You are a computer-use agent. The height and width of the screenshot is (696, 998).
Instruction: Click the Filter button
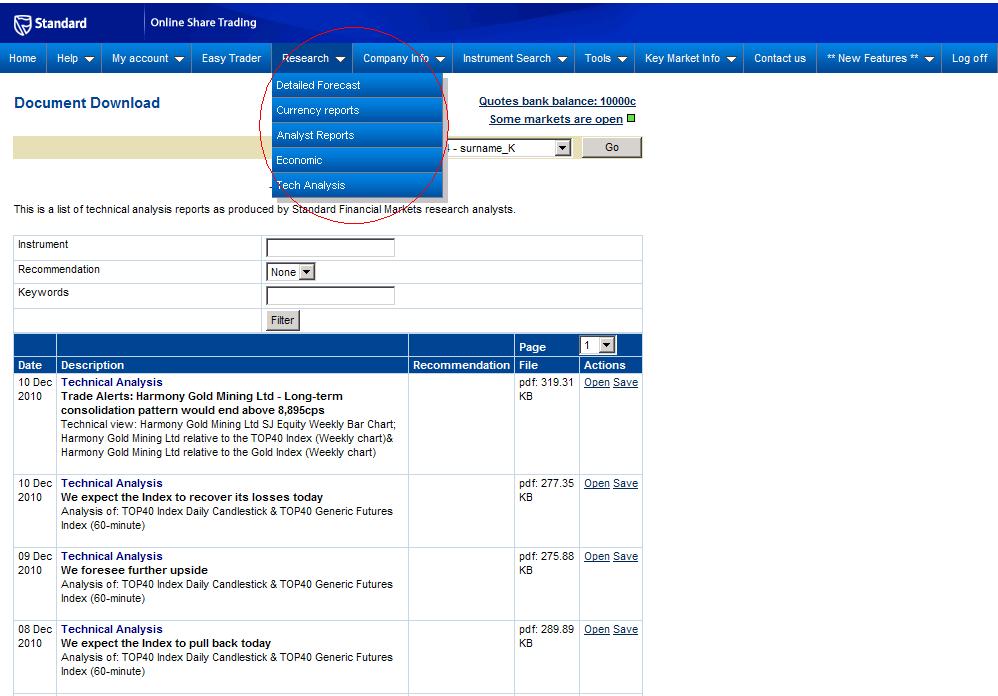tap(283, 320)
